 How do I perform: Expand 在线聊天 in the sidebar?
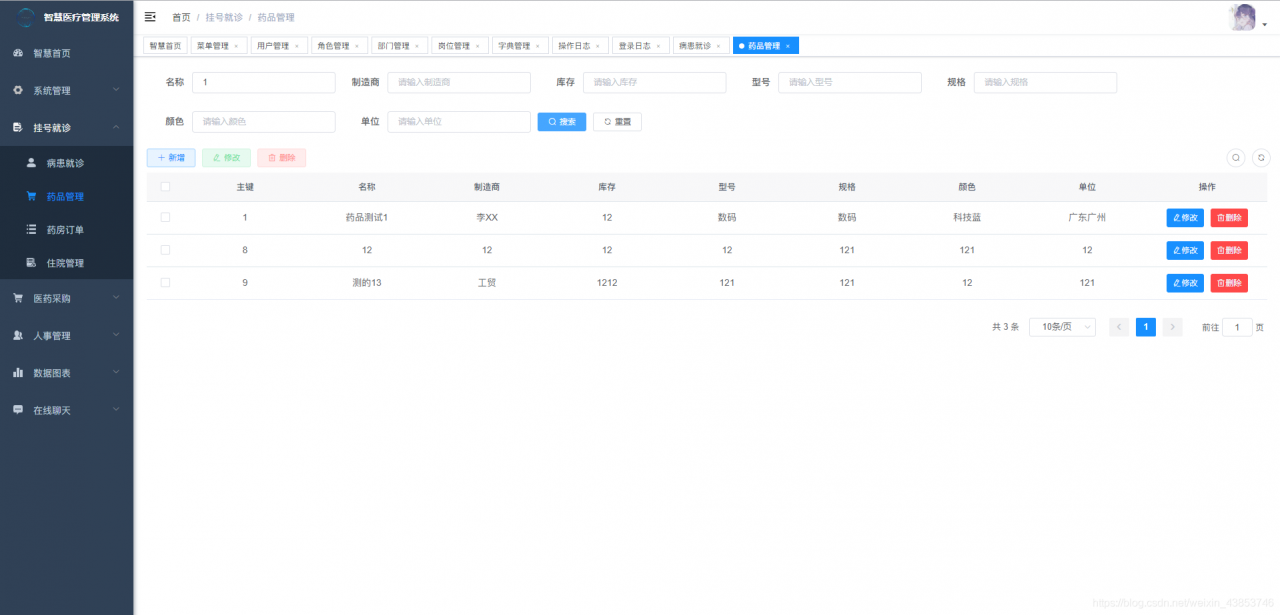coord(66,410)
